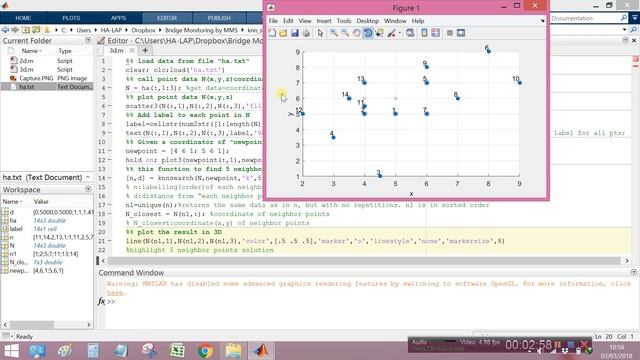Switch to the HOME ribbon tab

coord(23,18)
